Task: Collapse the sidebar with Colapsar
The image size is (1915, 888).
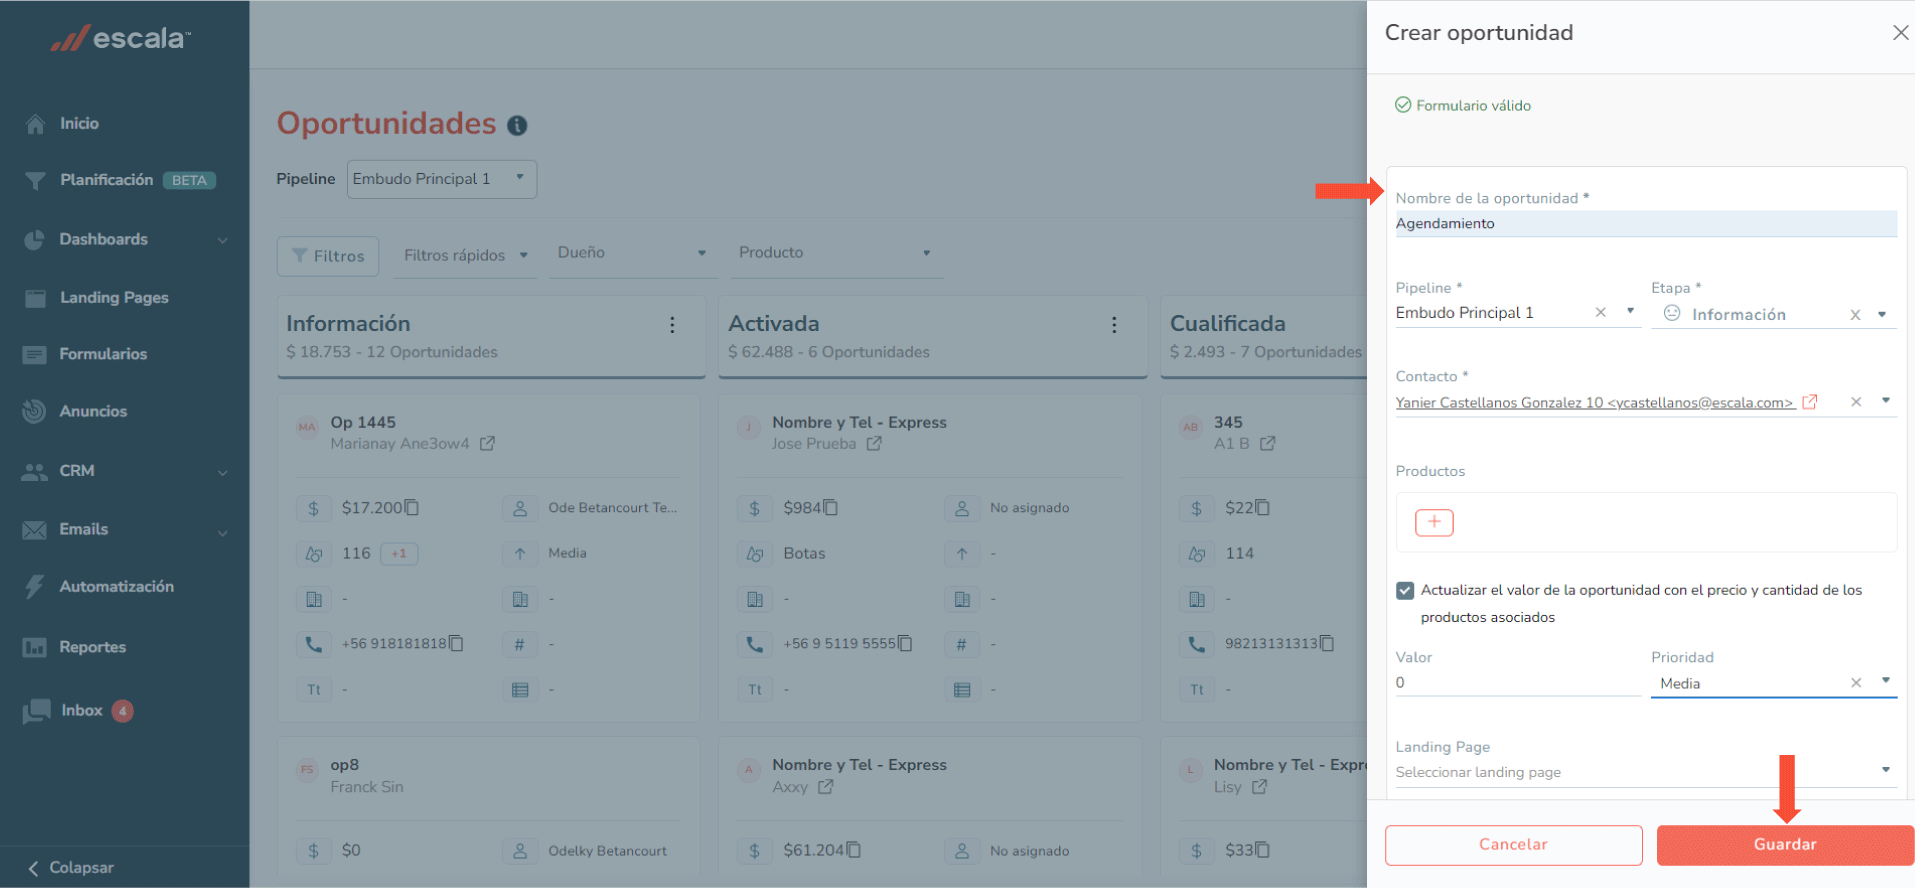Action: pos(71,867)
